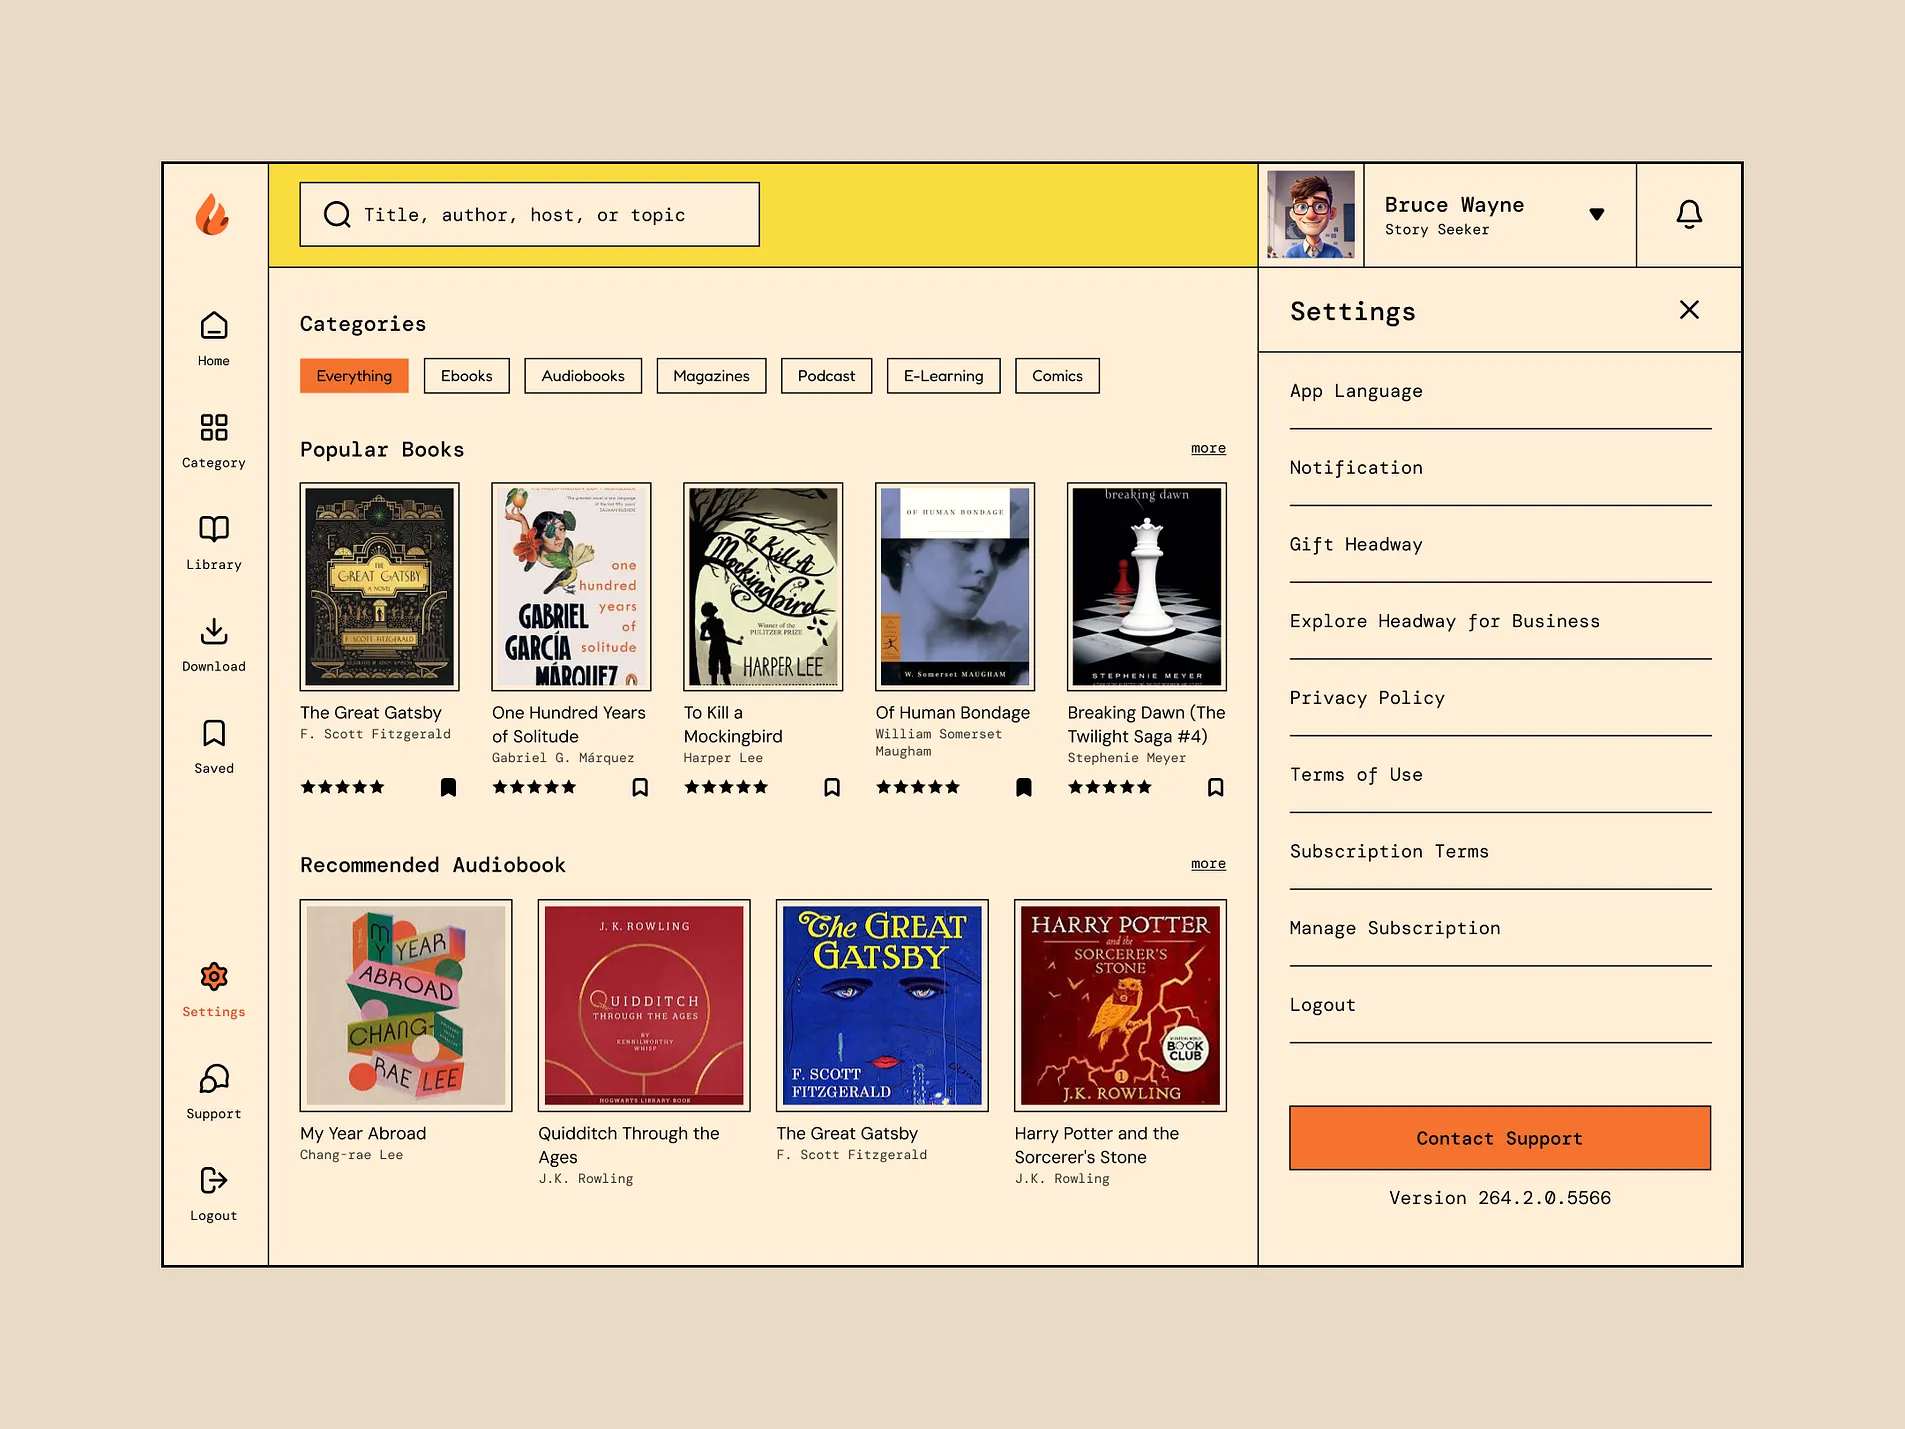1905x1429 pixels.
Task: Expand the Bruce Wayne profile dropdown
Action: tap(1597, 214)
